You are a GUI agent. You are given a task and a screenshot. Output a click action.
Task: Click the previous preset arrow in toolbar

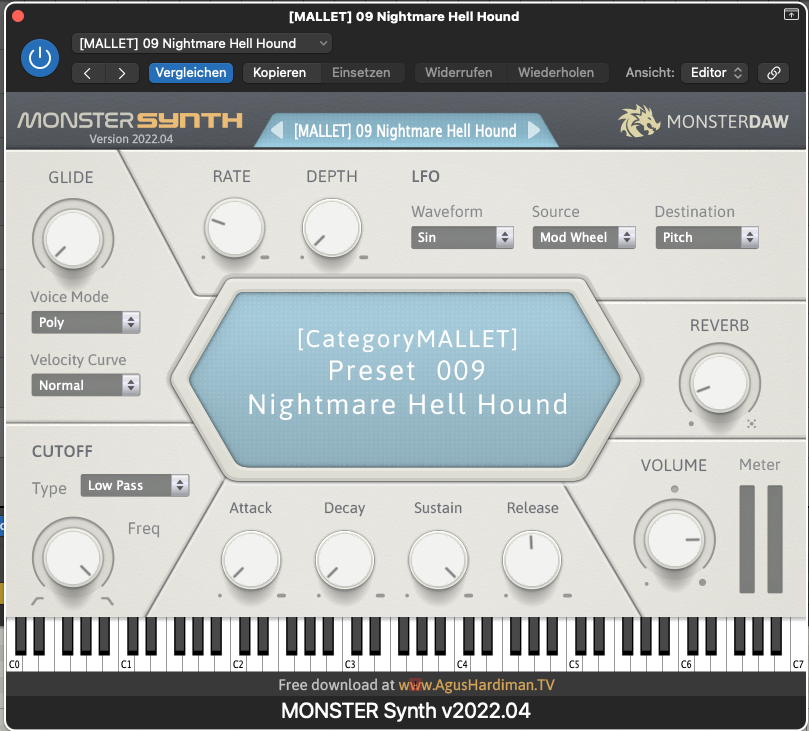click(88, 73)
